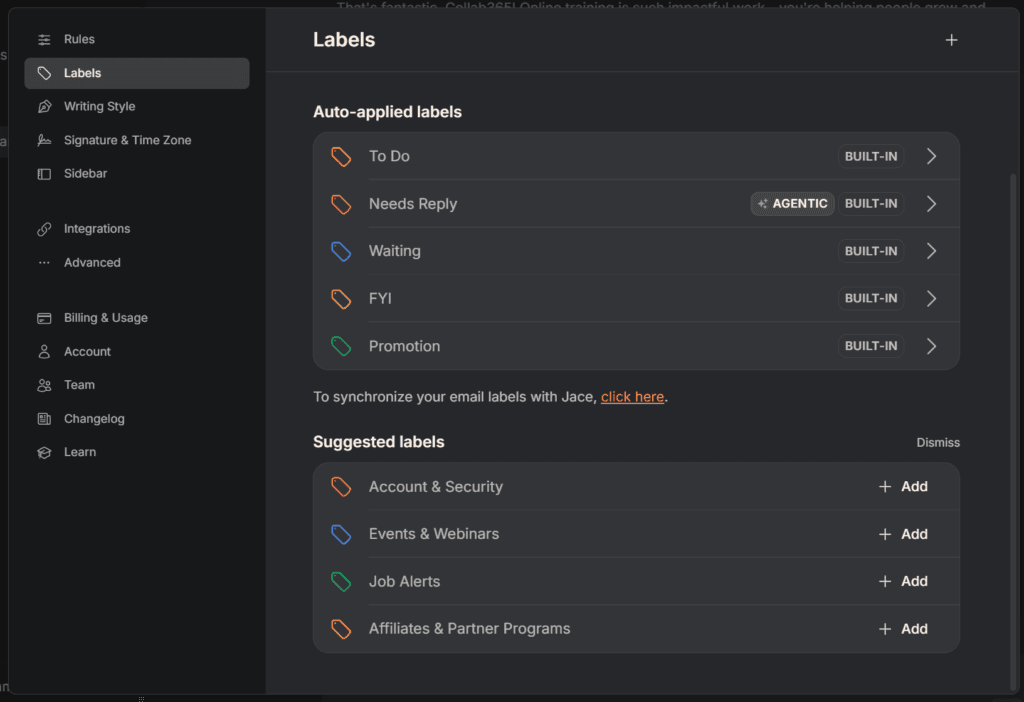Follow the 'click here' synchronize link

(x=632, y=397)
